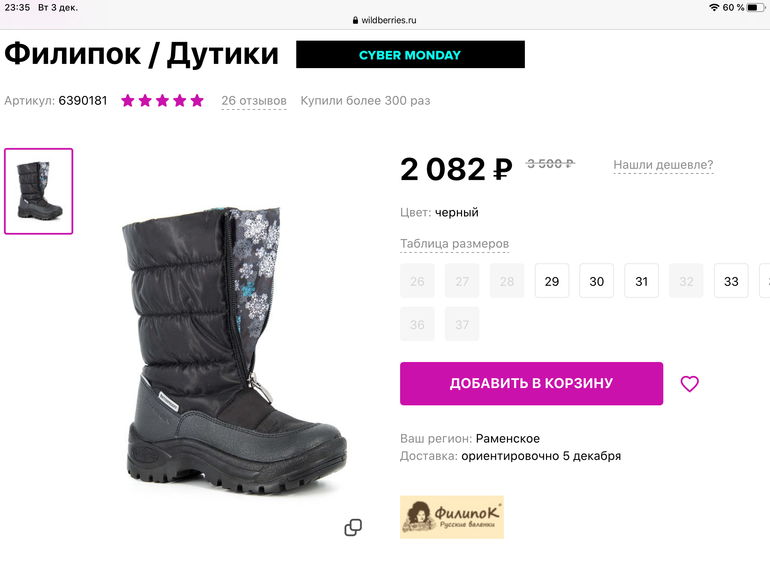Click Добавить в корзину button
770x578 pixels.
point(531,384)
